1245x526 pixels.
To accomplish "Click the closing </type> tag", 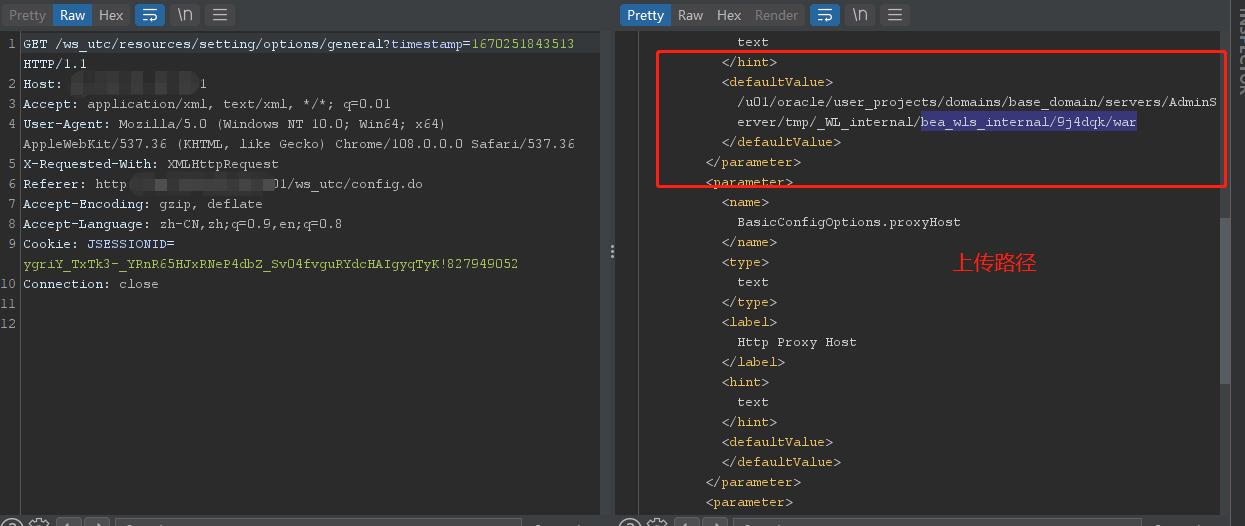I will pos(749,302).
